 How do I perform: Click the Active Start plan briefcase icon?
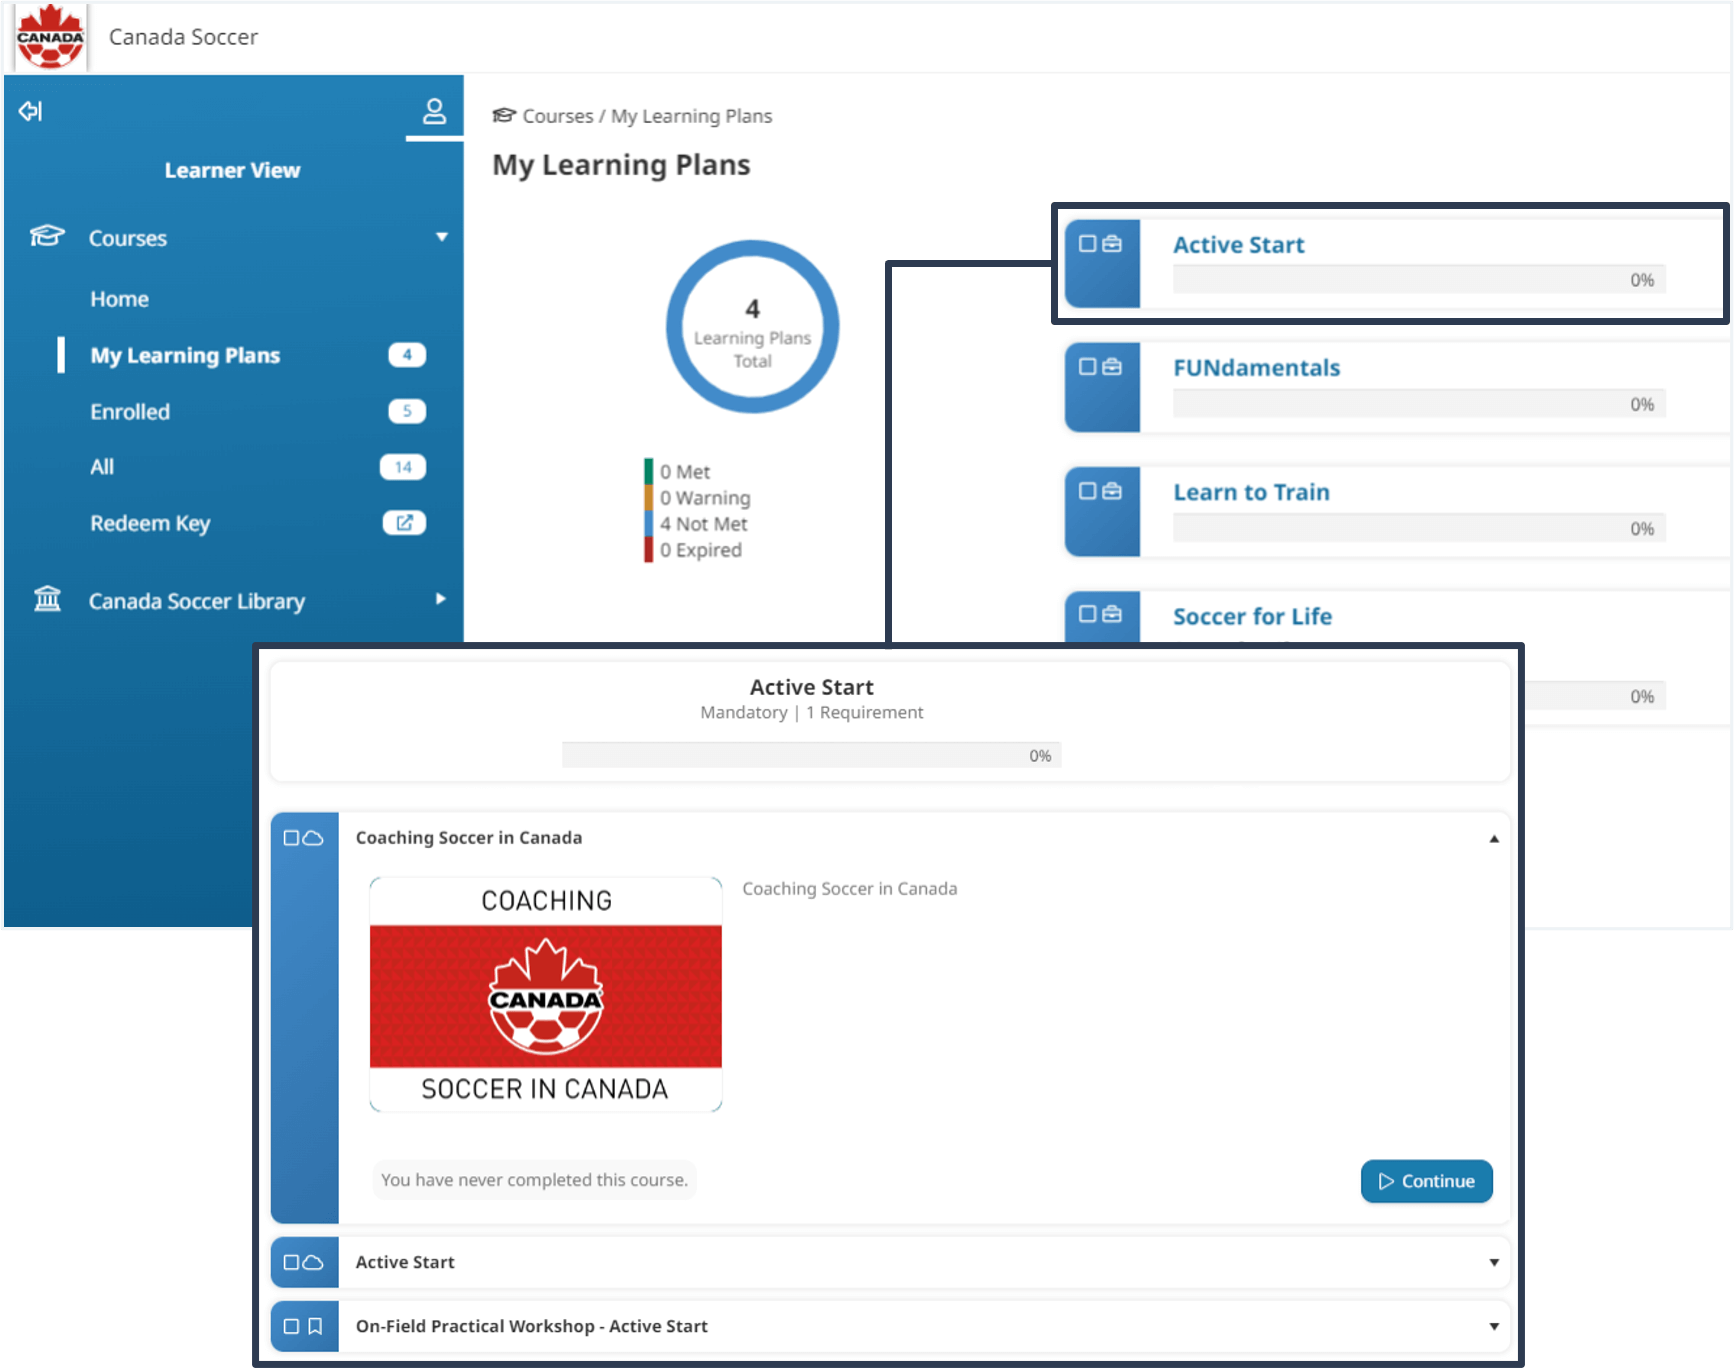pyautogui.click(x=1112, y=244)
